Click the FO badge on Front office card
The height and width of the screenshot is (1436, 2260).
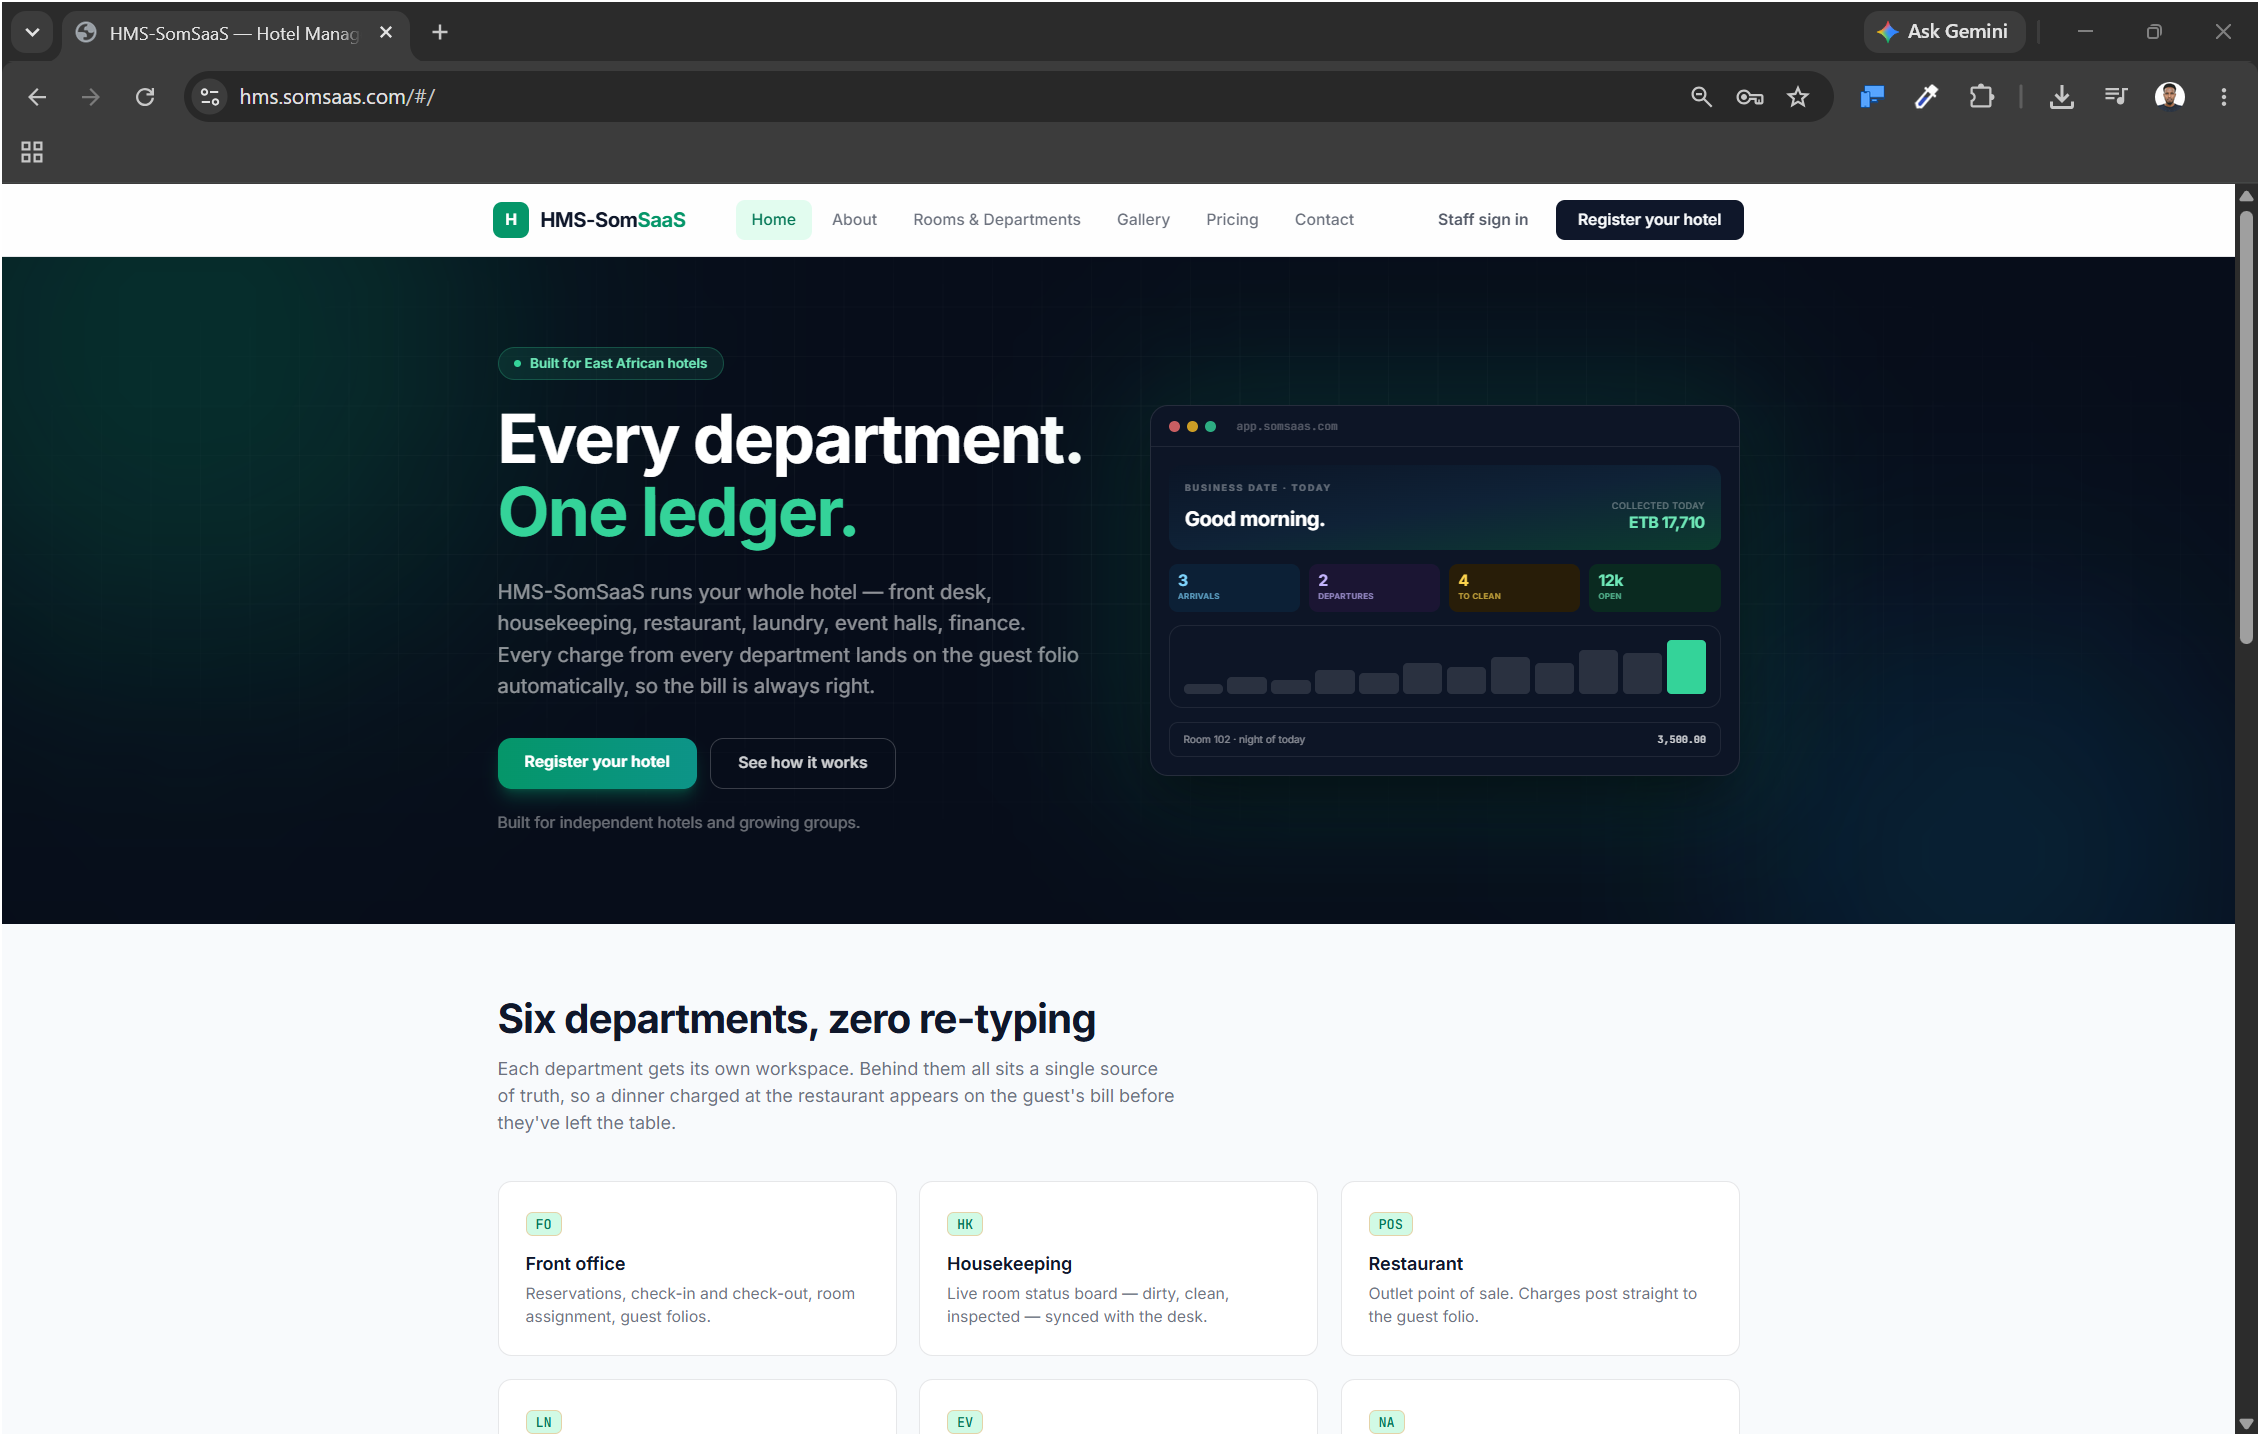[x=544, y=1224]
